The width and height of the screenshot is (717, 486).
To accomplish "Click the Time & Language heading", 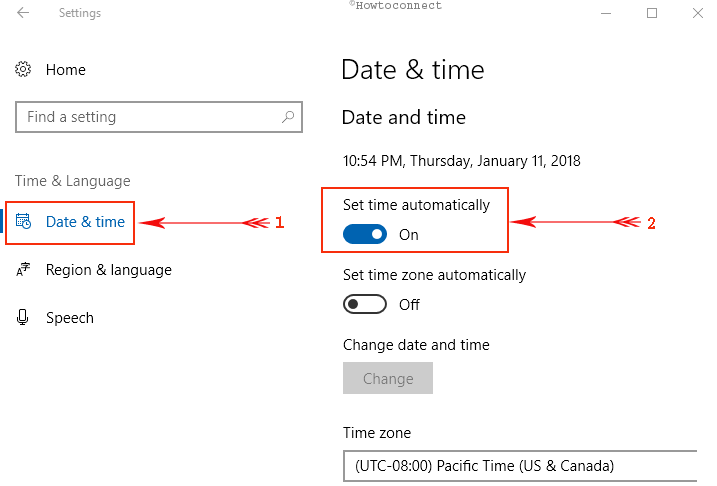I will tap(73, 181).
